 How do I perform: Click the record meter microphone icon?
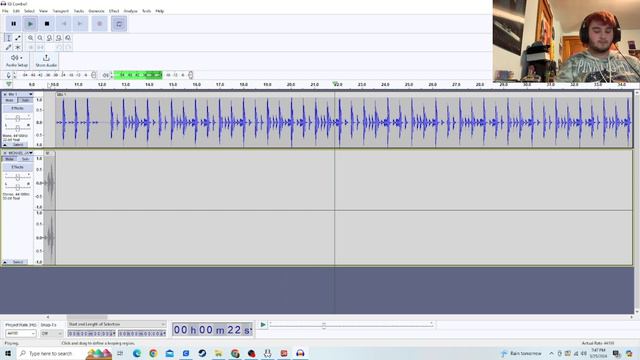[8, 75]
